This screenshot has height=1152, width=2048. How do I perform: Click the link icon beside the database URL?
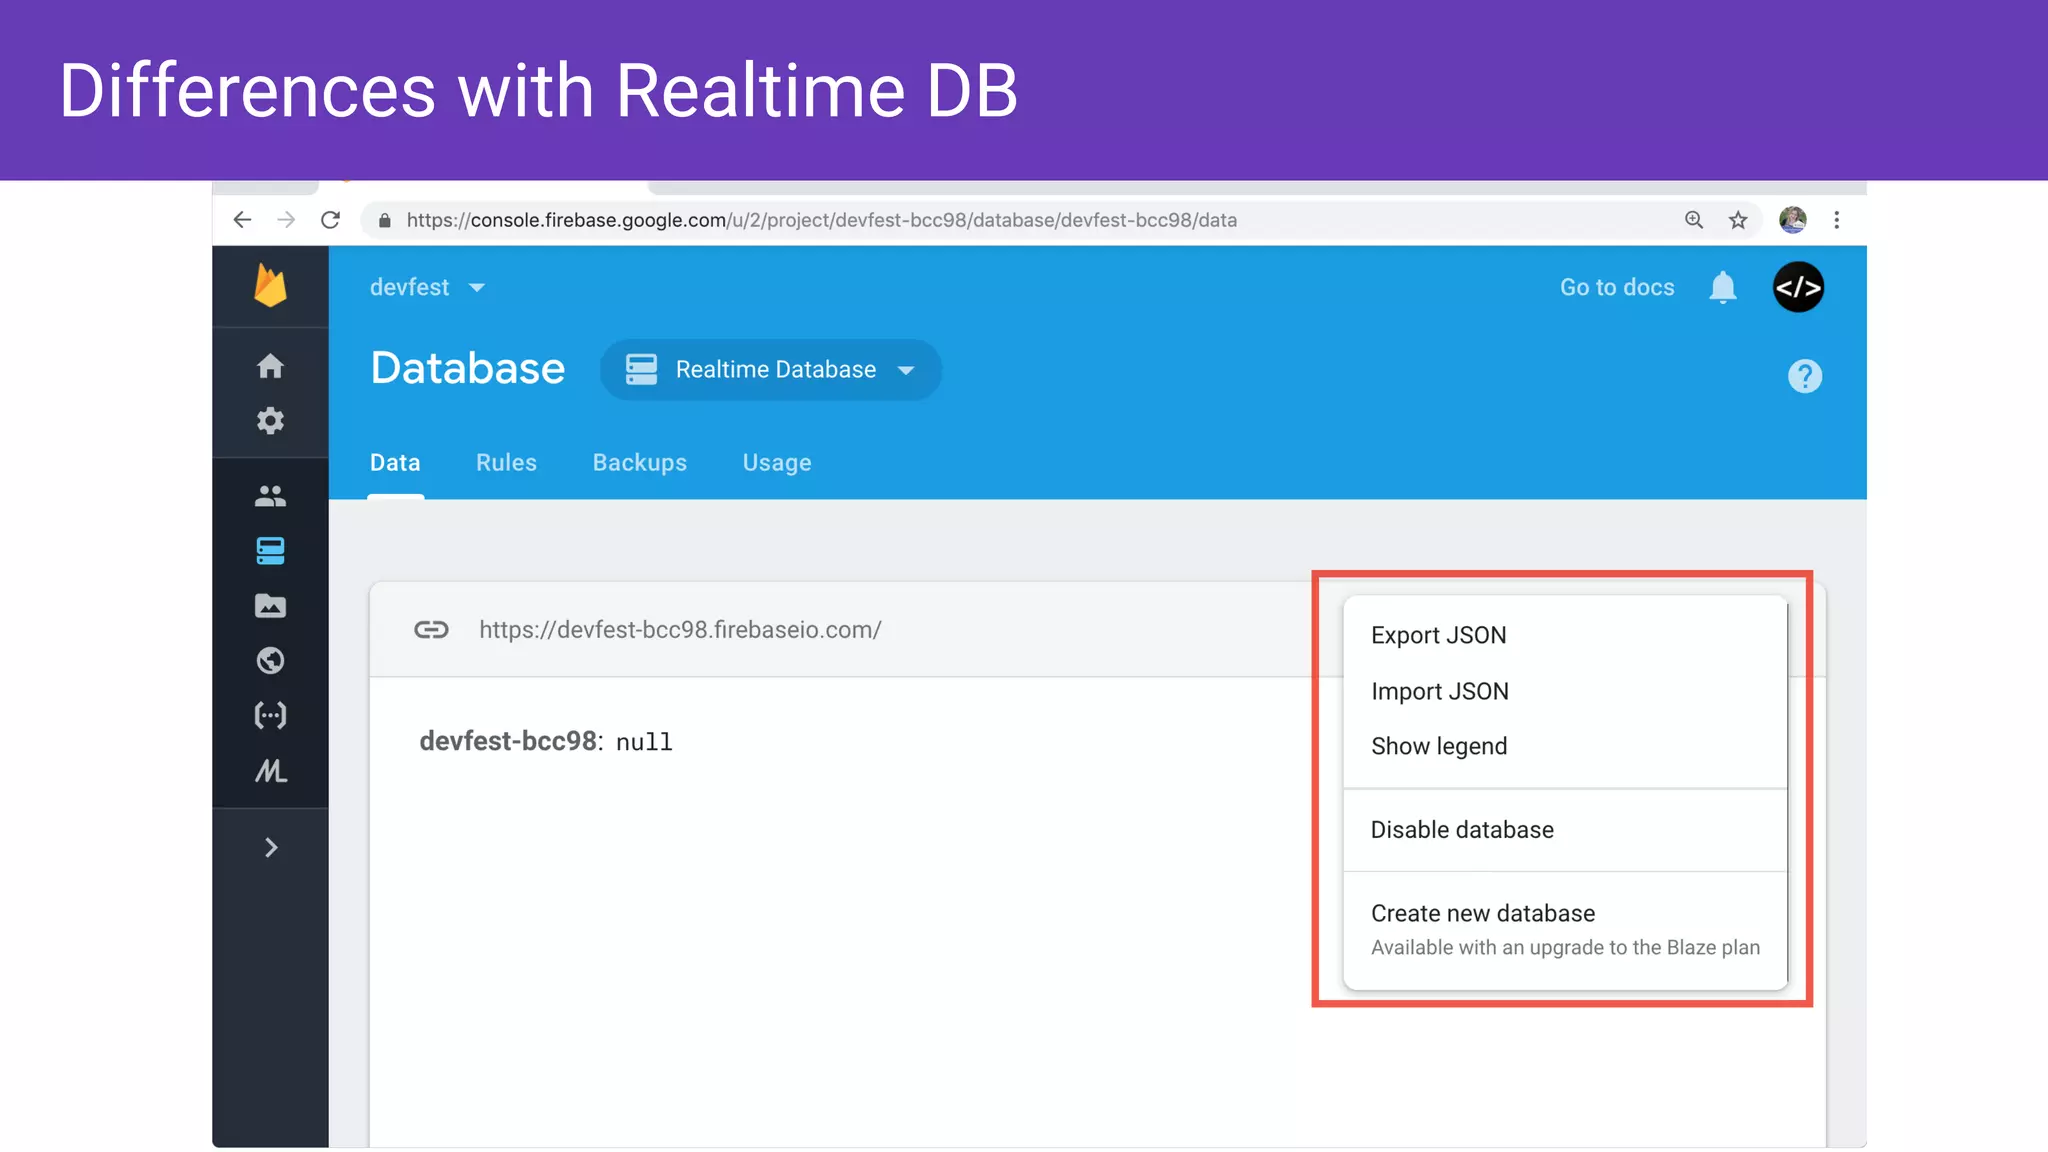pyautogui.click(x=431, y=630)
